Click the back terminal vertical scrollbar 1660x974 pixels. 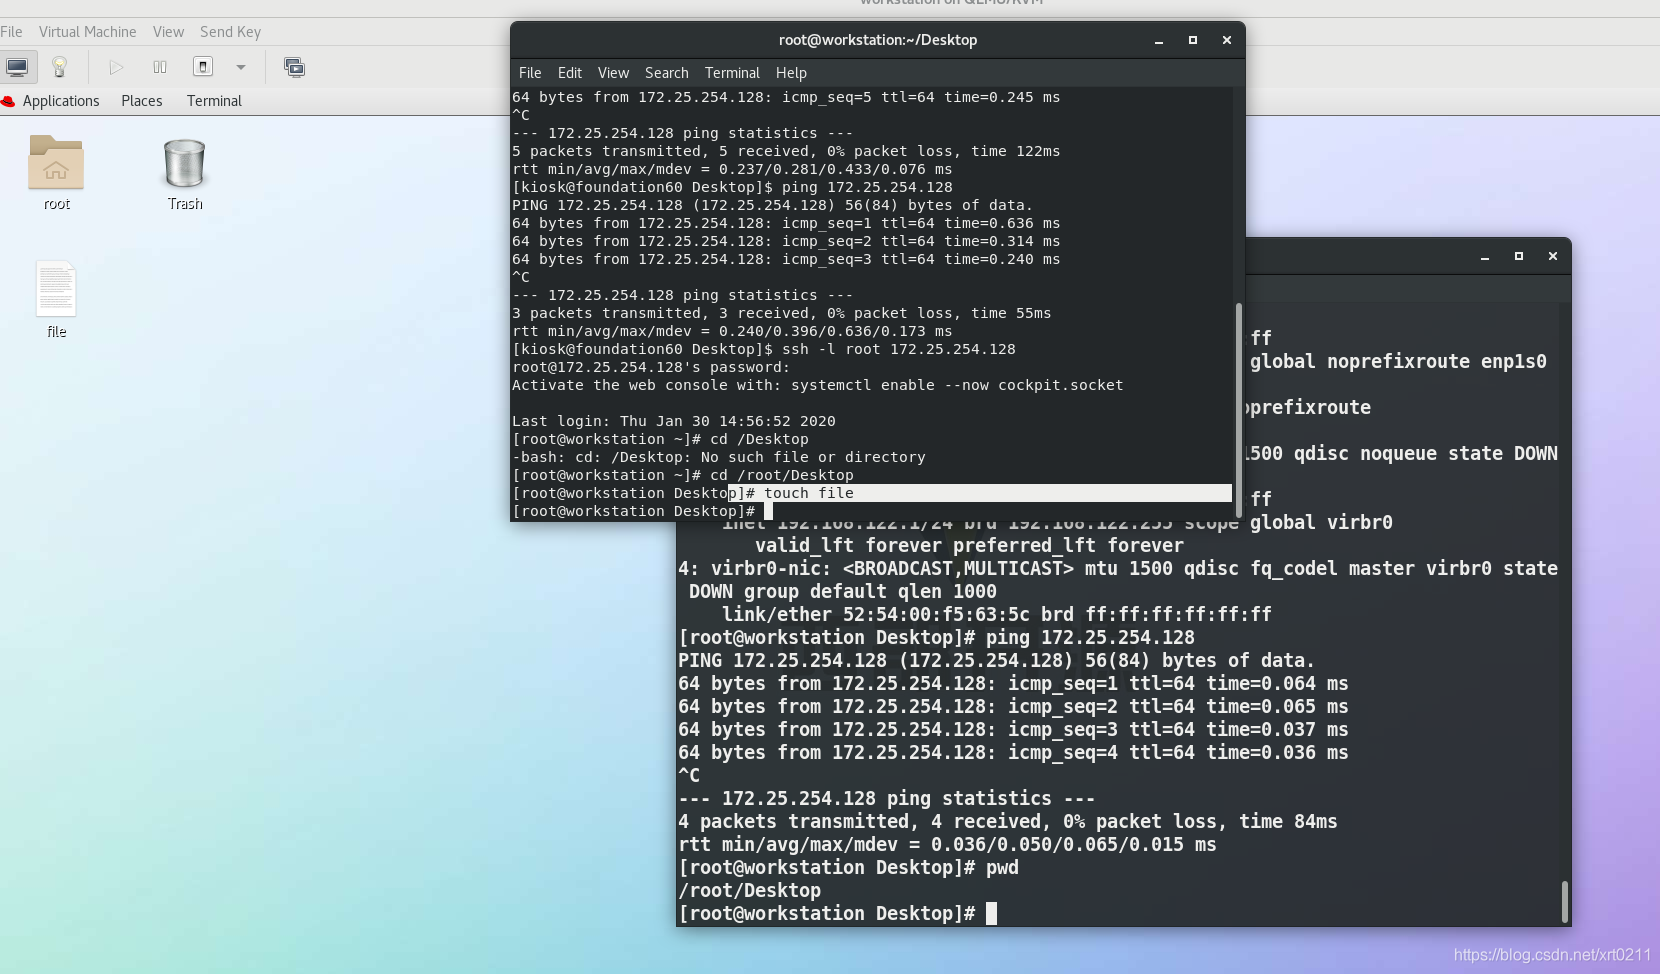click(x=1564, y=901)
